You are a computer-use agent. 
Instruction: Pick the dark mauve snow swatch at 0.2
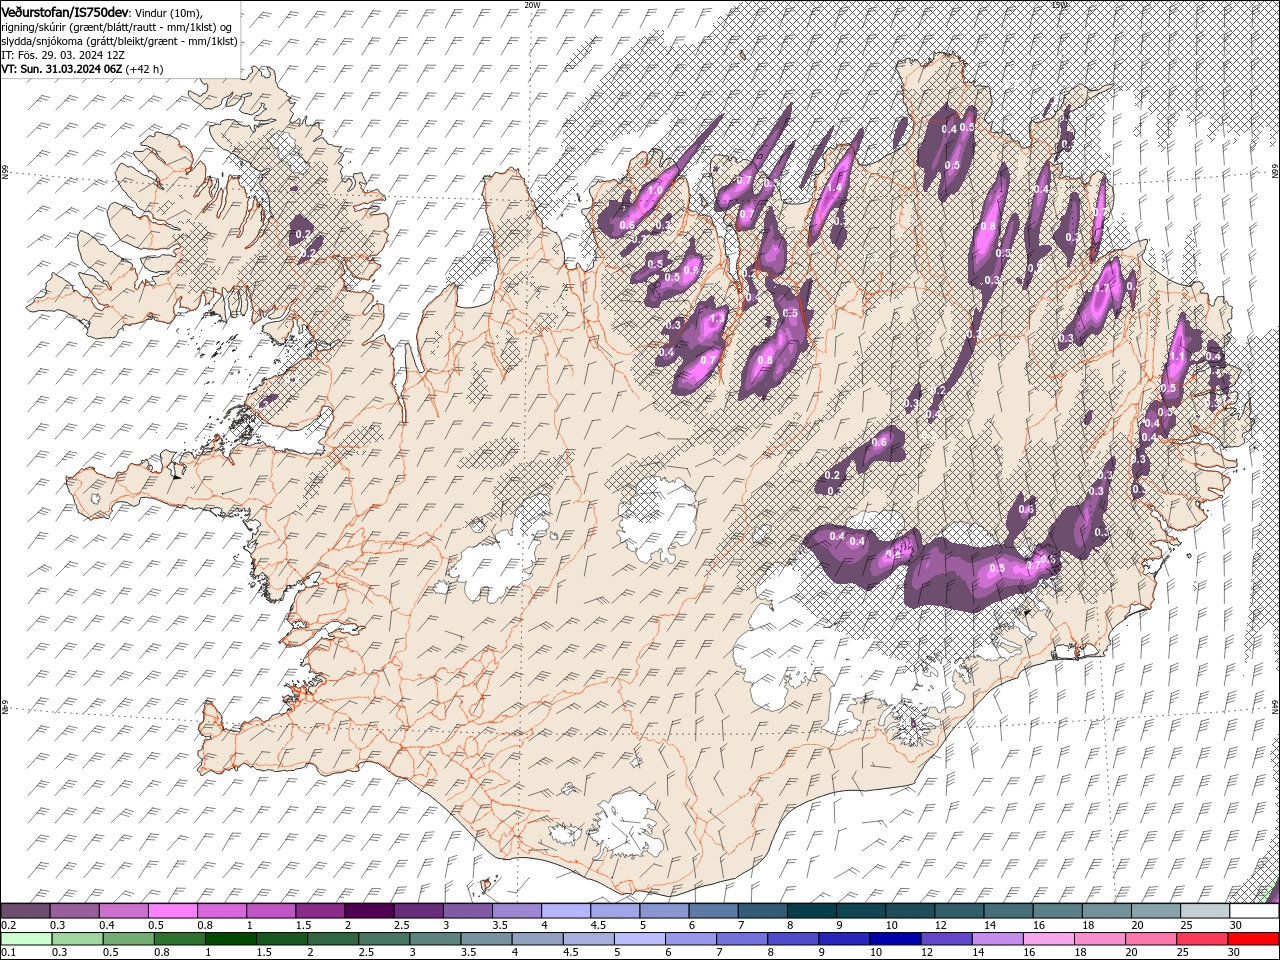pos(25,911)
